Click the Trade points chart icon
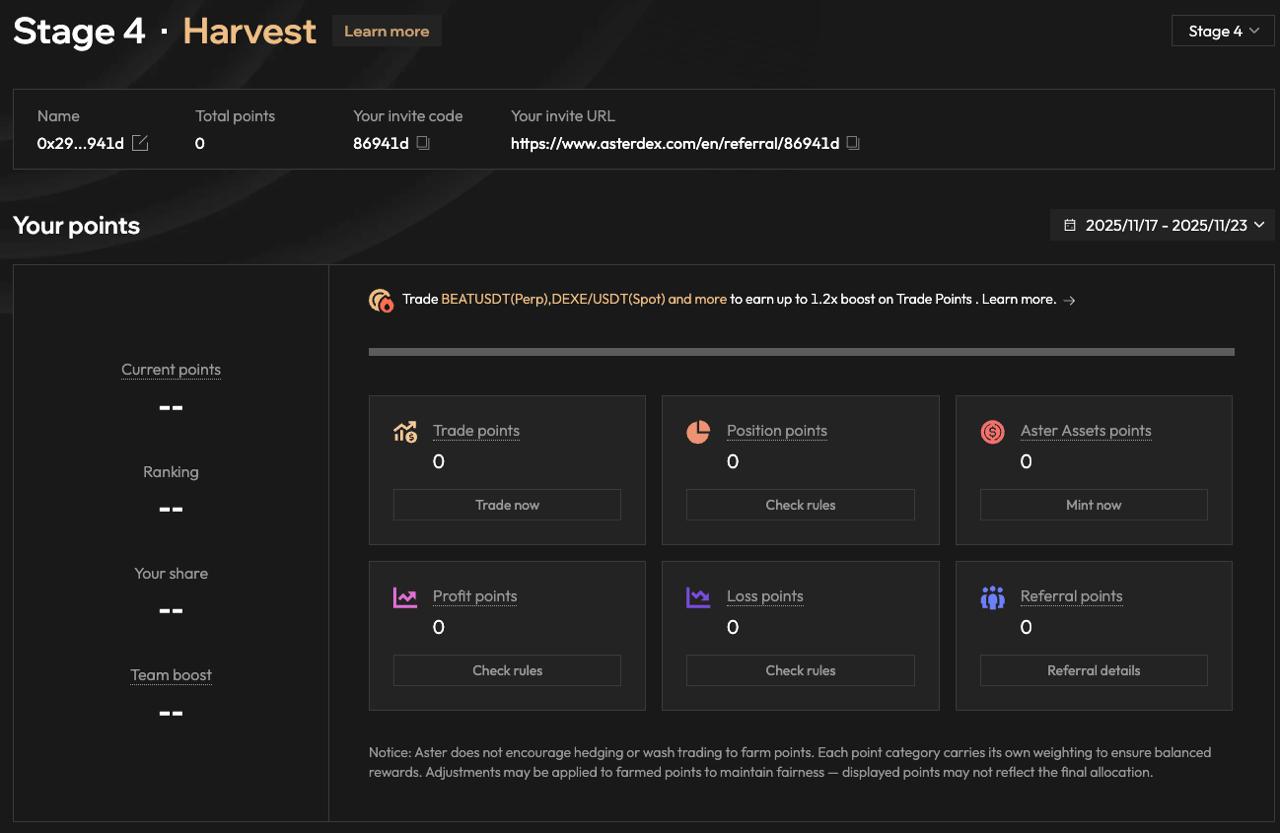Viewport: 1280px width, 833px height. coord(405,432)
